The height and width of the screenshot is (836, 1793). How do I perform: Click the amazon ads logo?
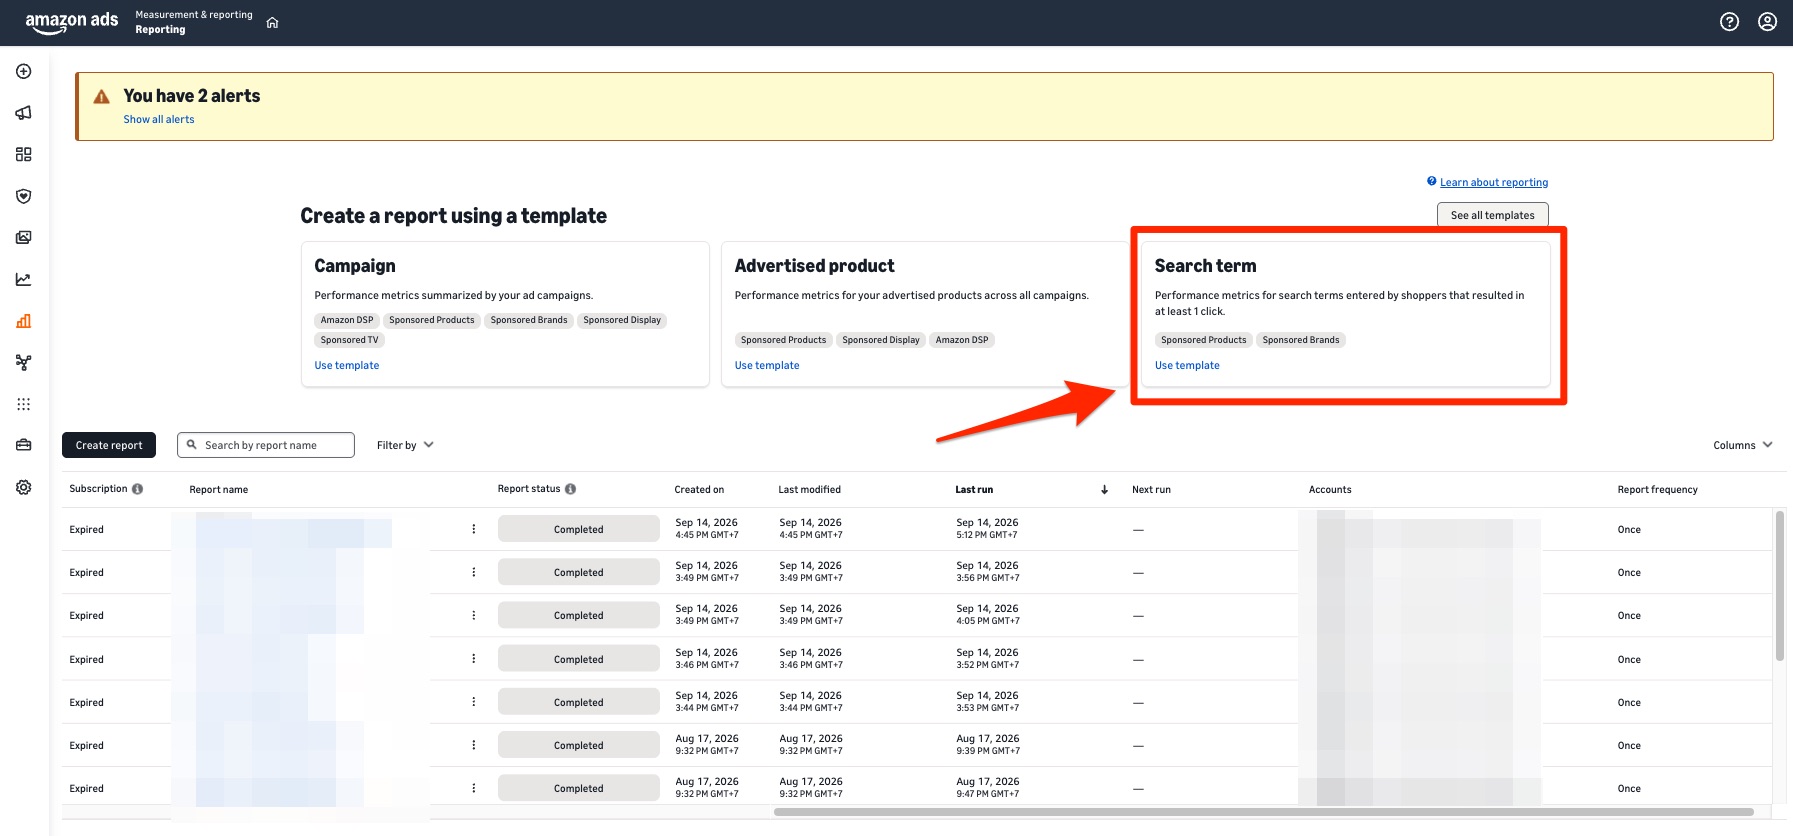[71, 22]
